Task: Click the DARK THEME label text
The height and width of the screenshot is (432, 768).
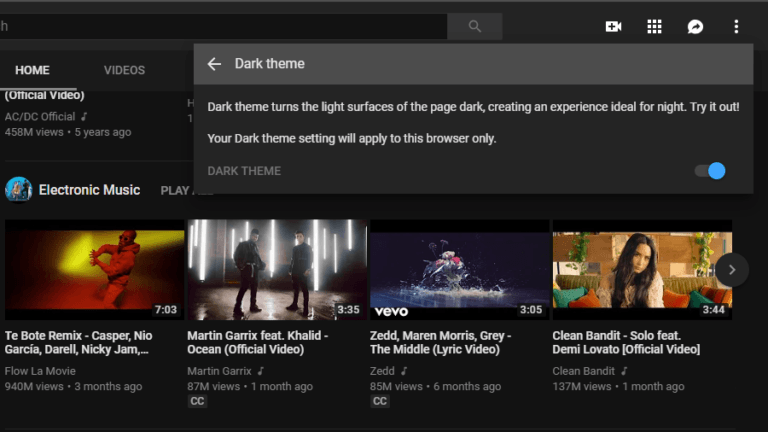Action: click(244, 171)
